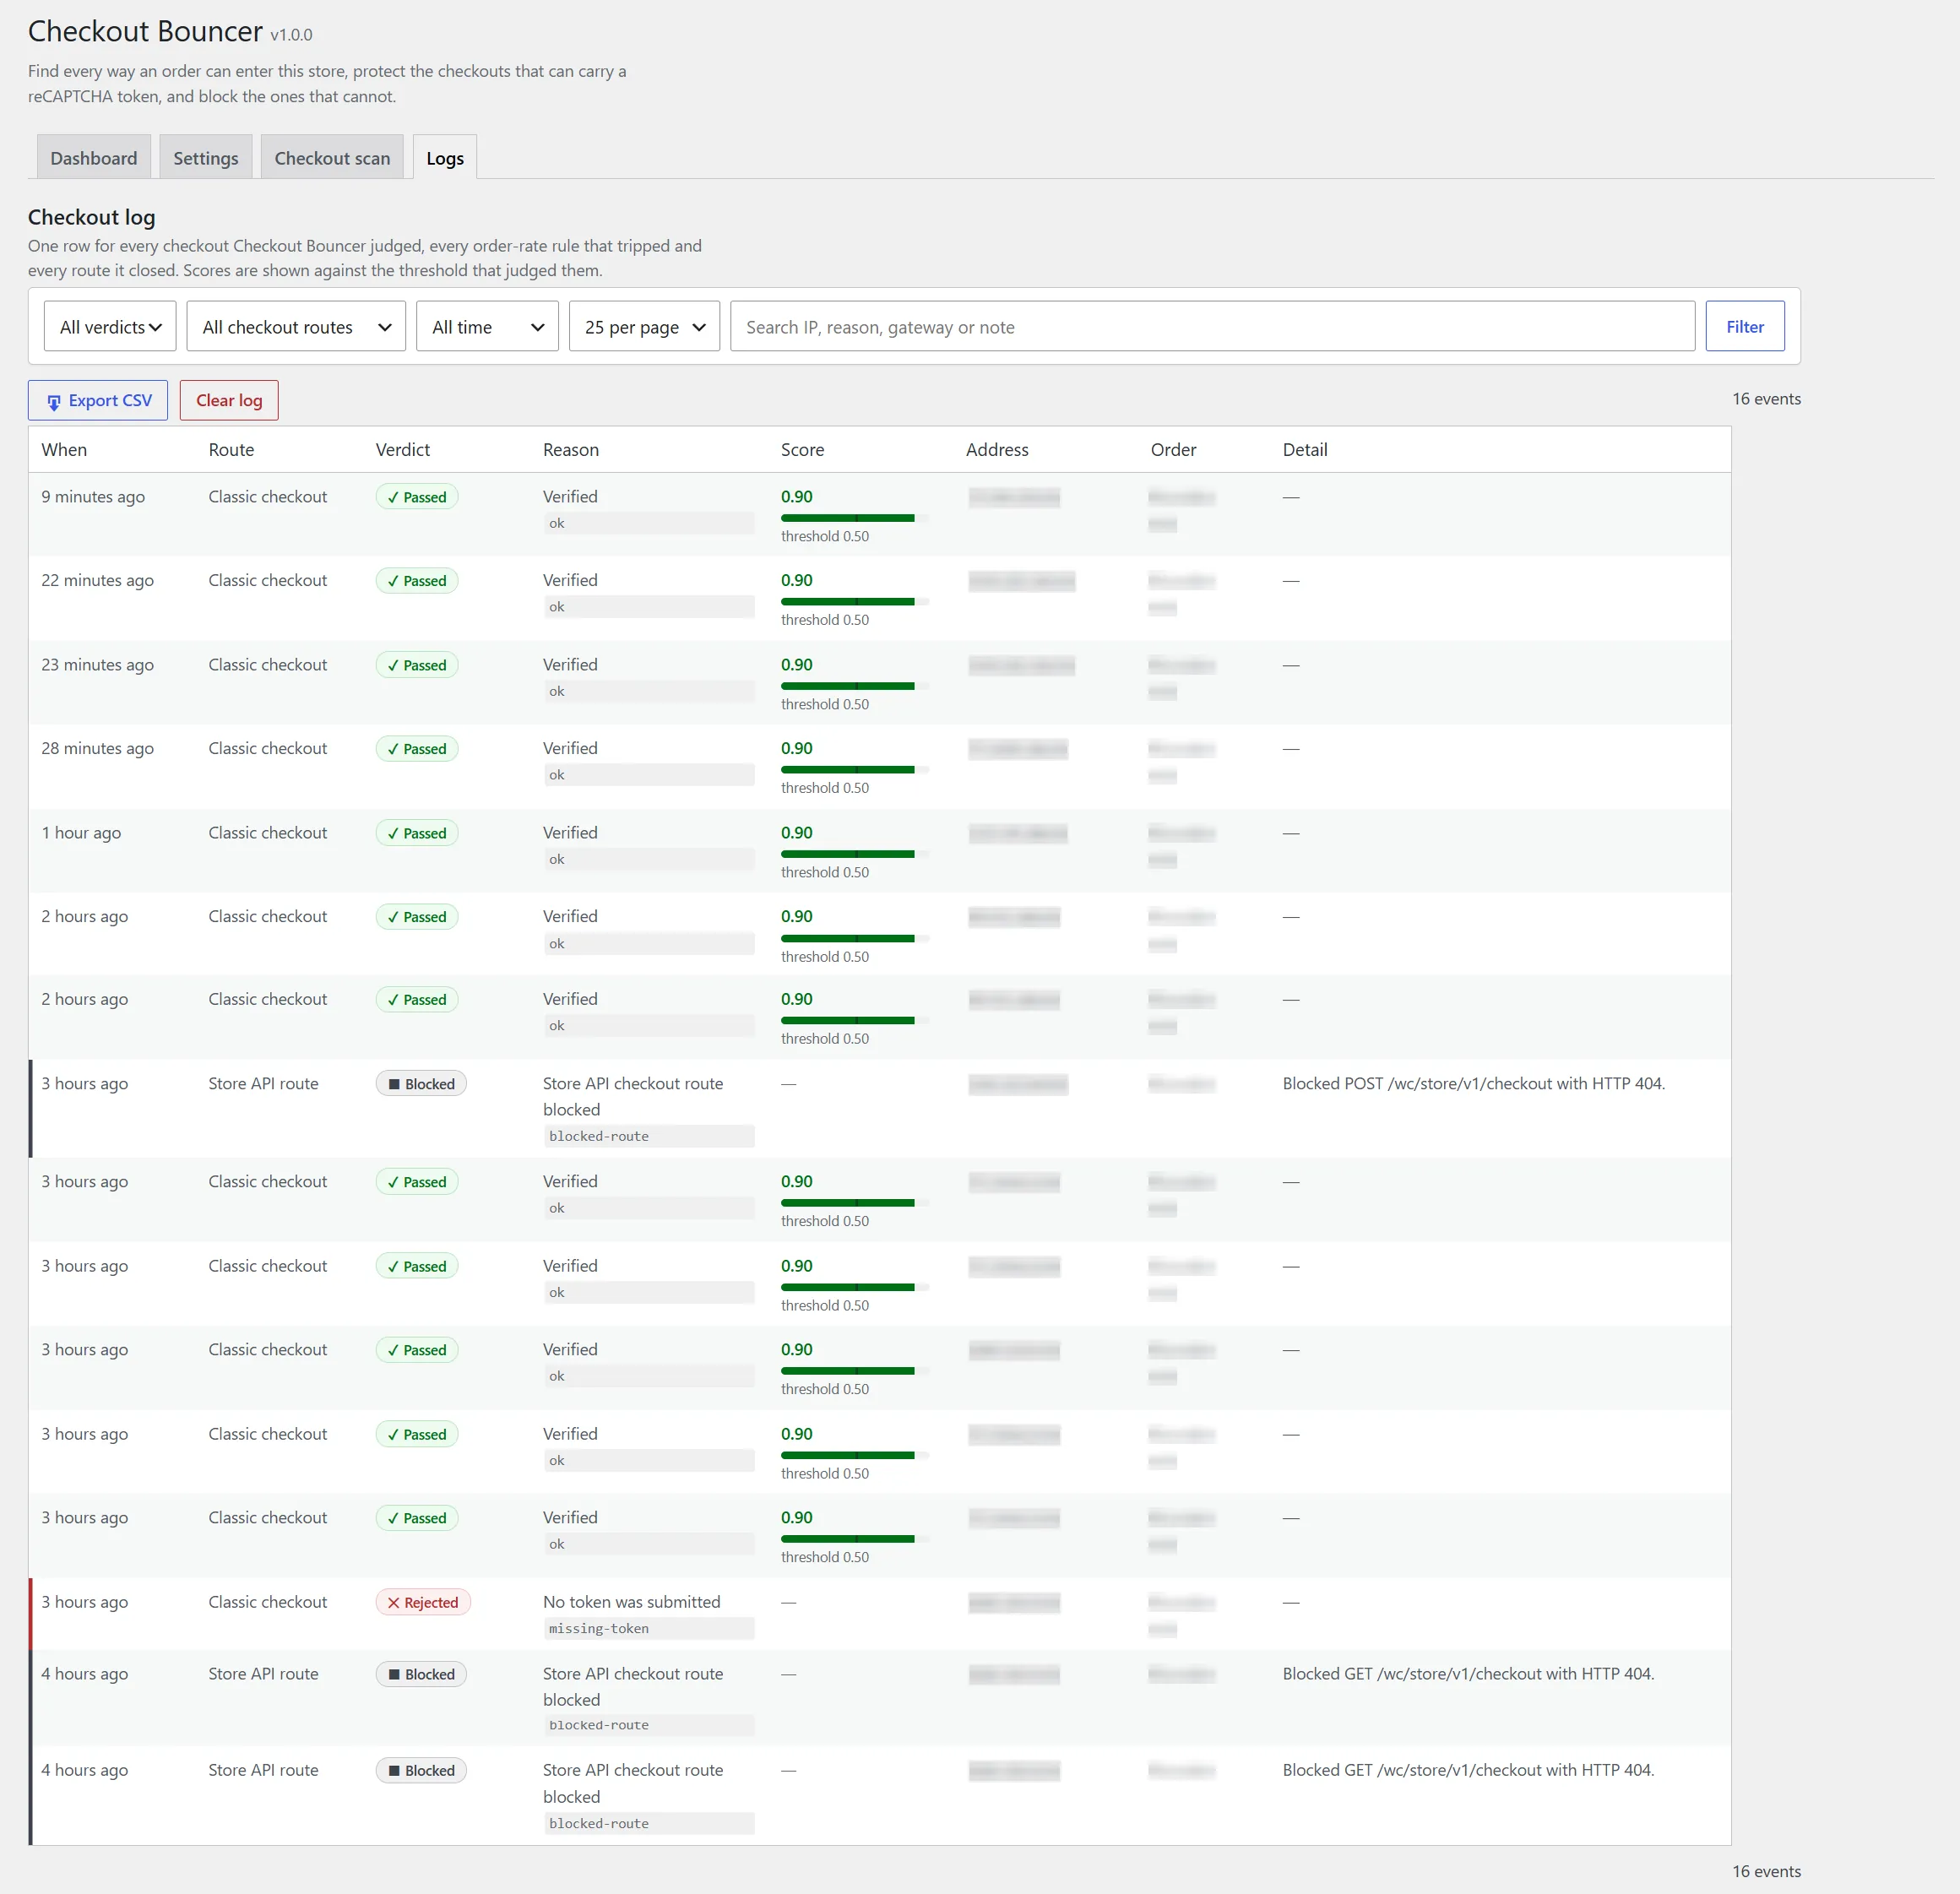The height and width of the screenshot is (1894, 1960).
Task: Expand the All verdicts dropdown
Action: [110, 327]
